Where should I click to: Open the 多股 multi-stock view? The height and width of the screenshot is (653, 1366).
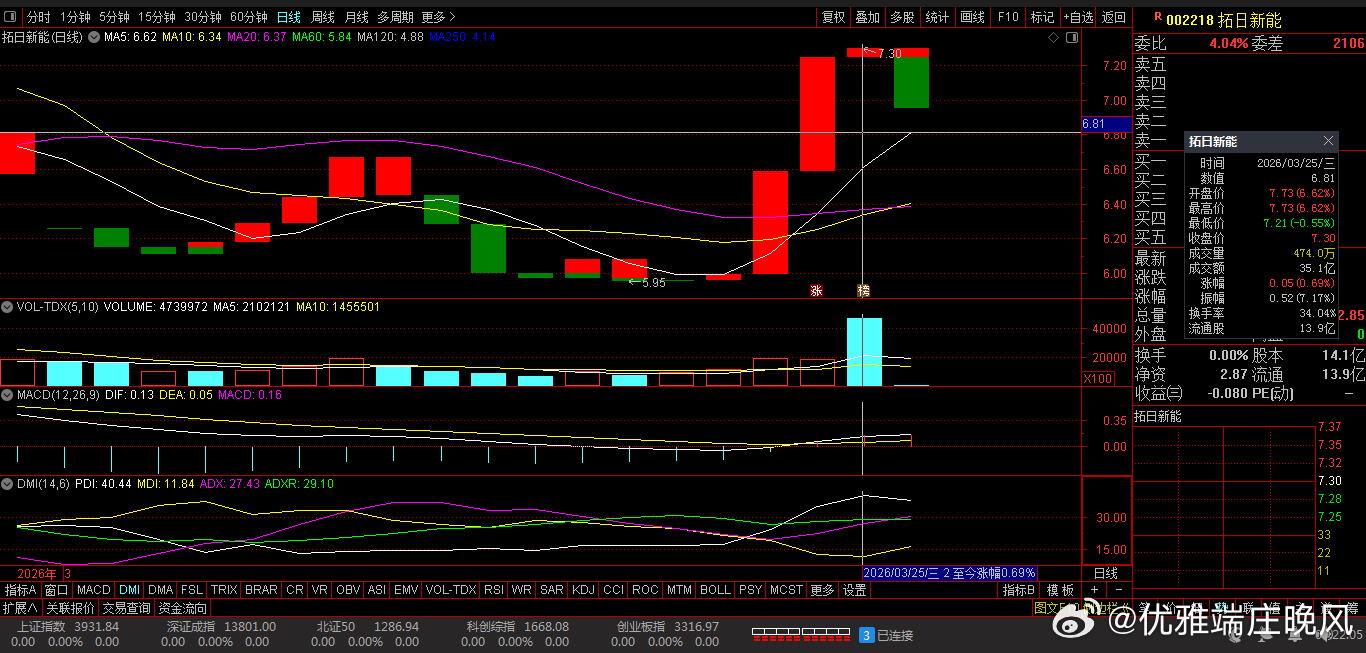click(x=902, y=17)
